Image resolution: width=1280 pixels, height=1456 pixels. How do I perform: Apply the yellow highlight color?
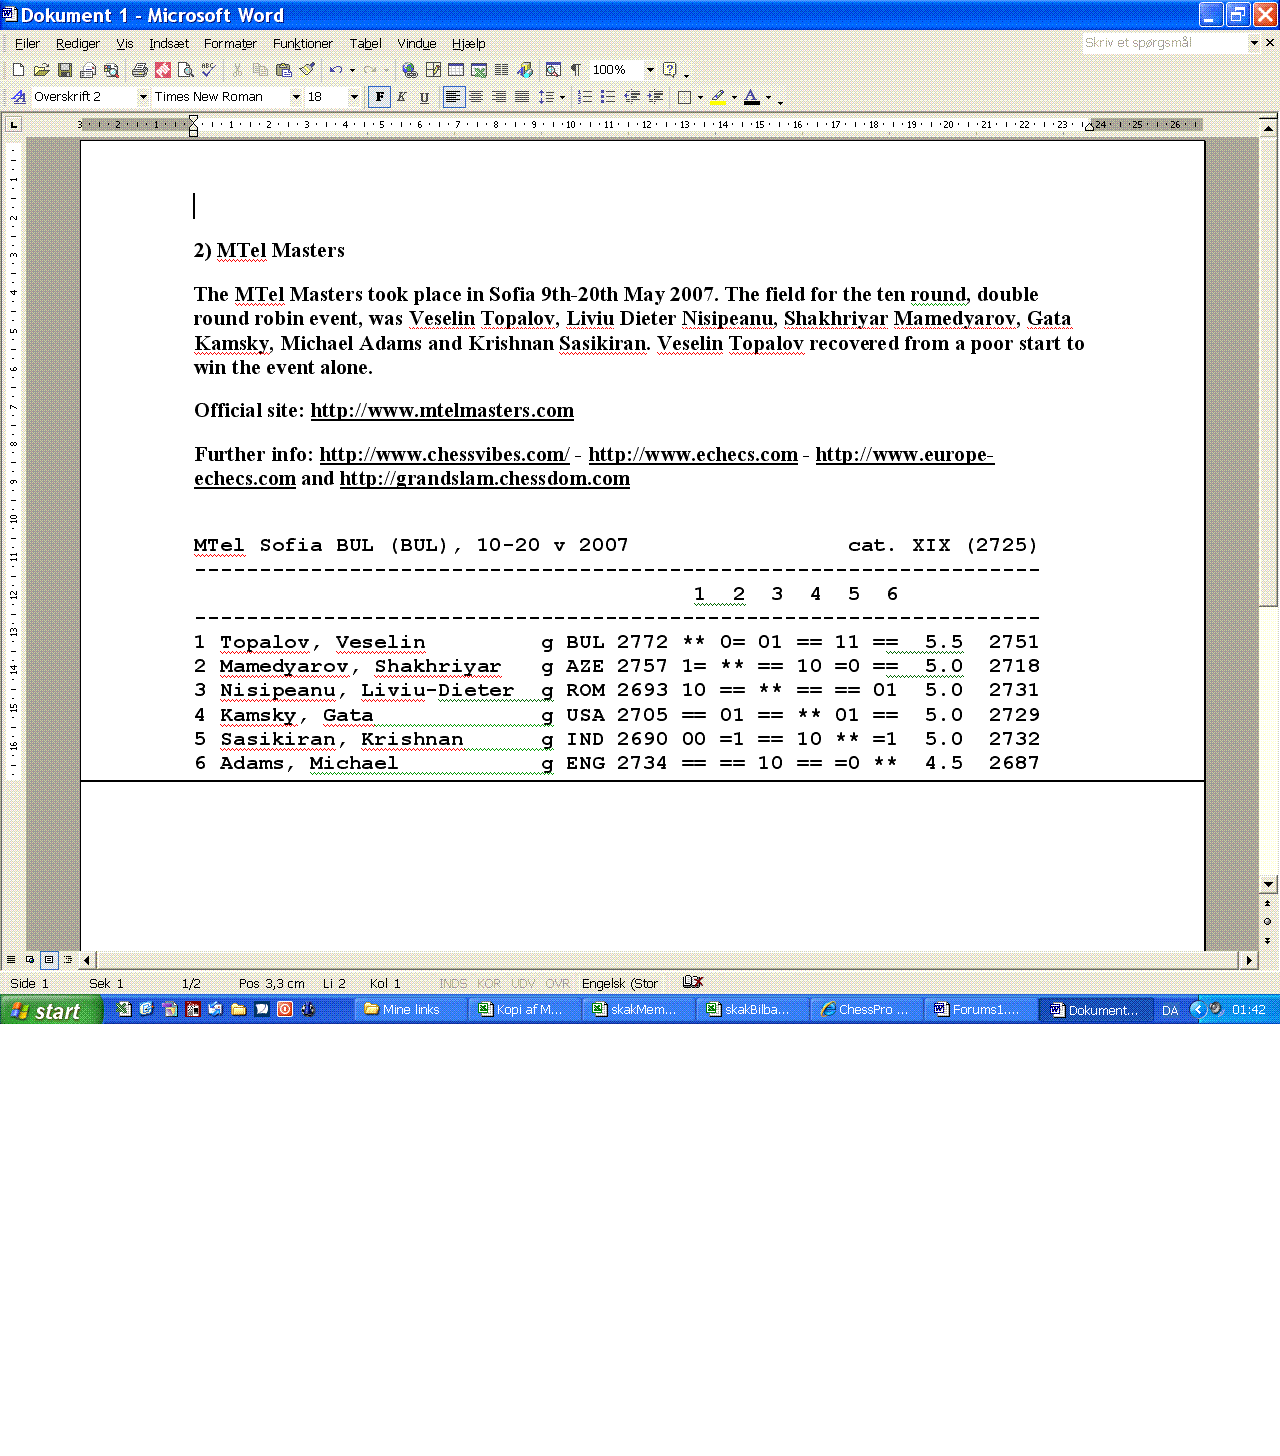[717, 97]
